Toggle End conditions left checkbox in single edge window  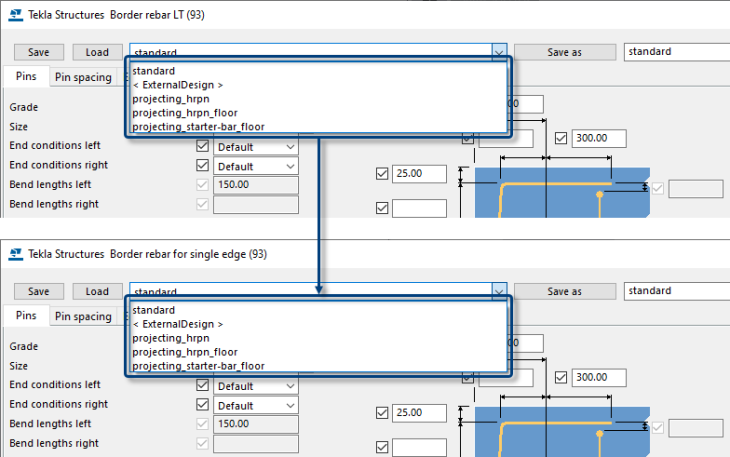203,385
